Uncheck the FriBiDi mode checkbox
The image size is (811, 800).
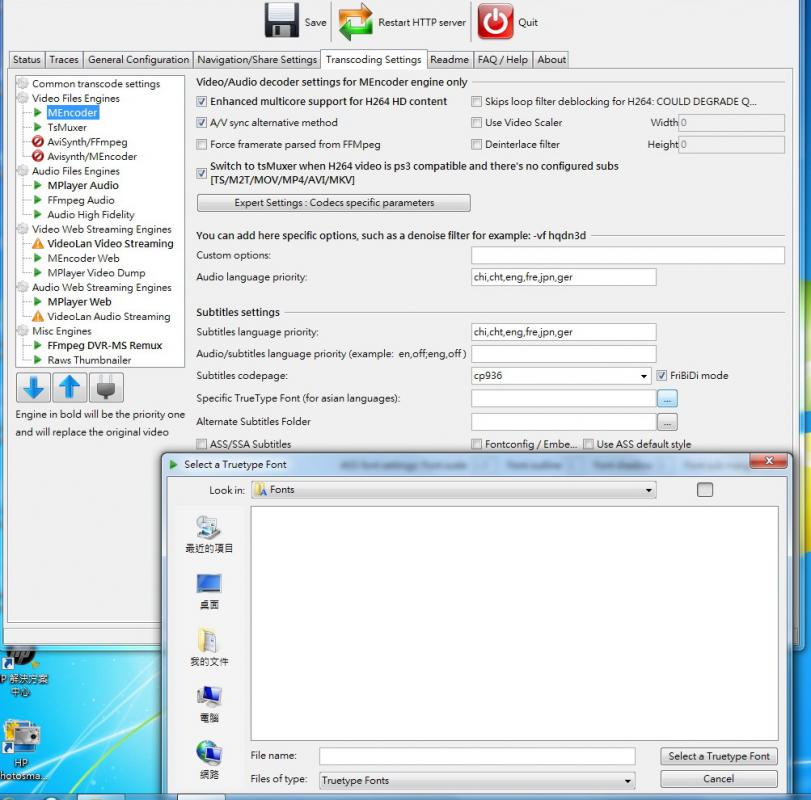662,376
